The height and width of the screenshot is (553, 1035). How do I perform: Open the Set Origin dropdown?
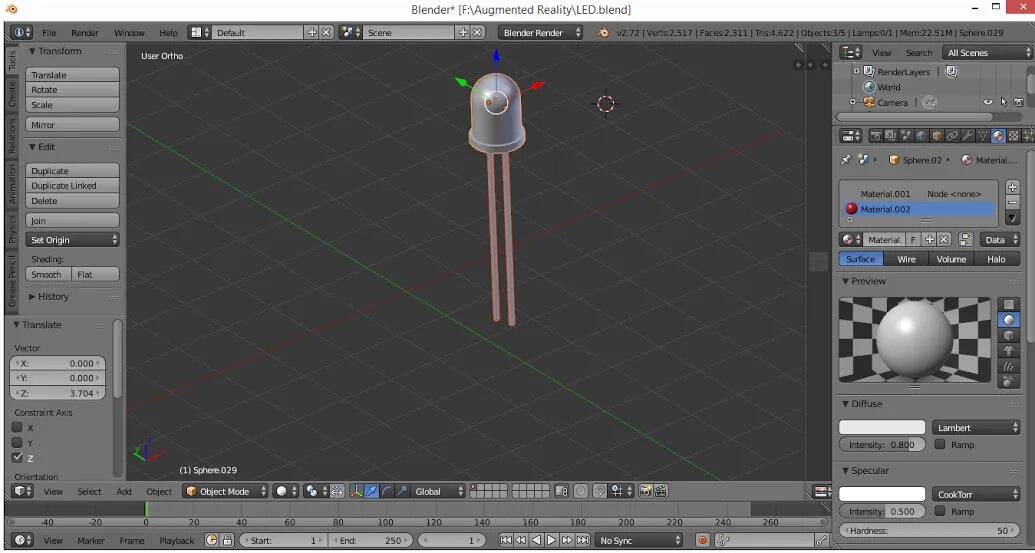pyautogui.click(x=73, y=240)
